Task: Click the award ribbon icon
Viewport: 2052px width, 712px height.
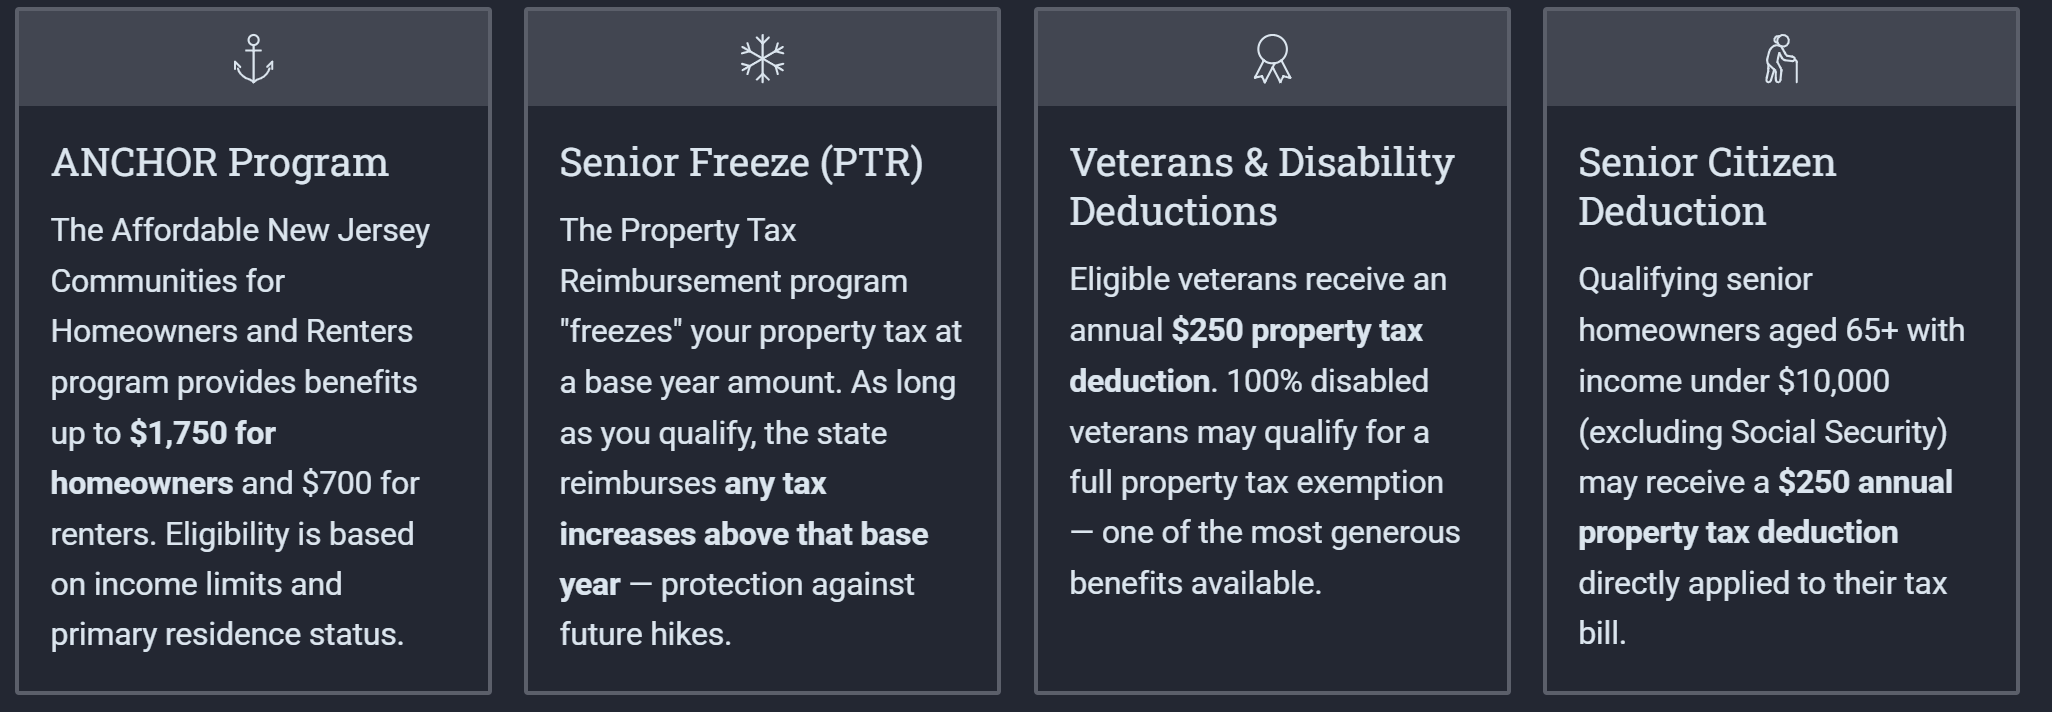Action: pos(1272,59)
